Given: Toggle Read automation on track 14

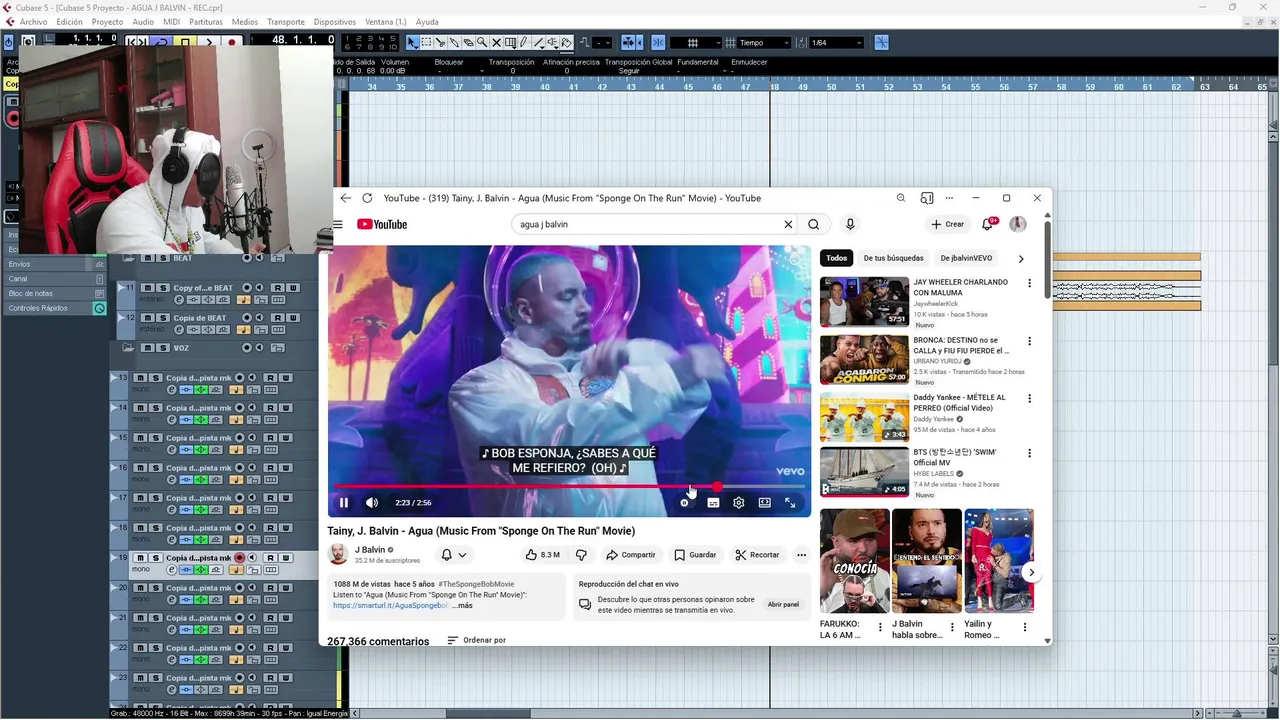Looking at the screenshot, I should click(270, 408).
